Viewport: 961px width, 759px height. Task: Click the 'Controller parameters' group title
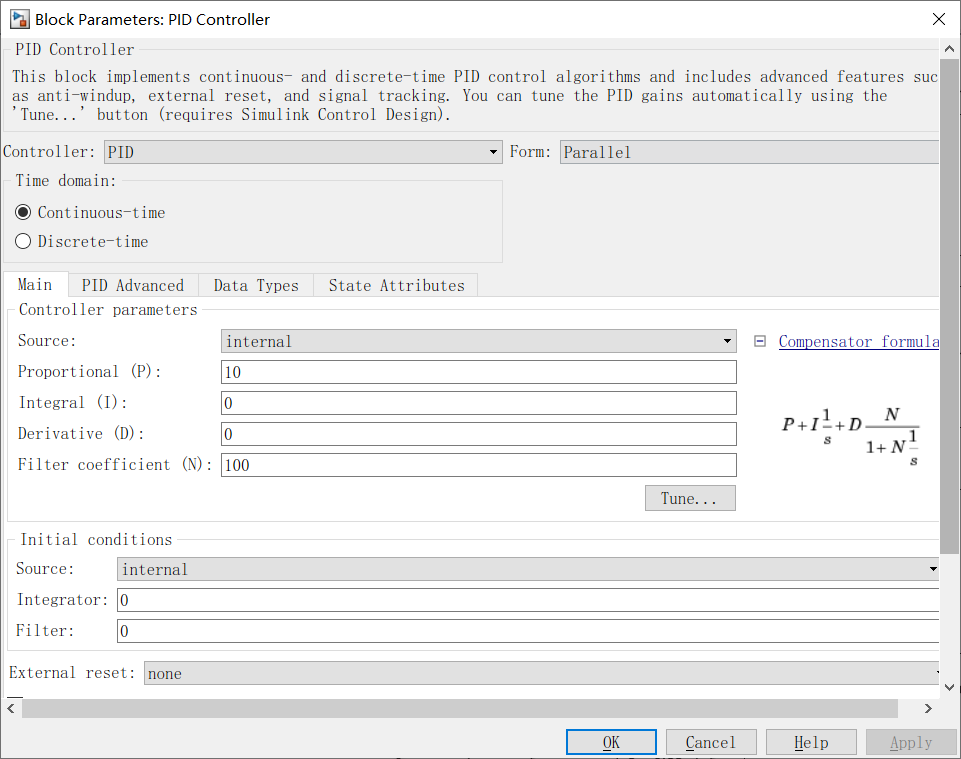tap(108, 310)
